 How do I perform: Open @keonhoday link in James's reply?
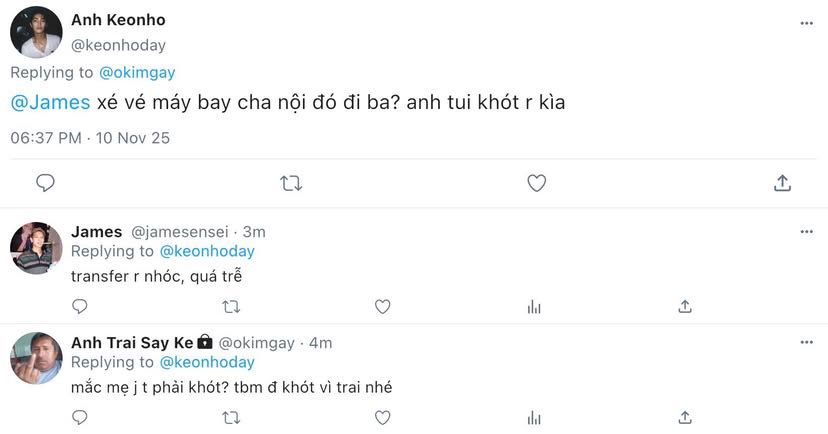[x=207, y=251]
